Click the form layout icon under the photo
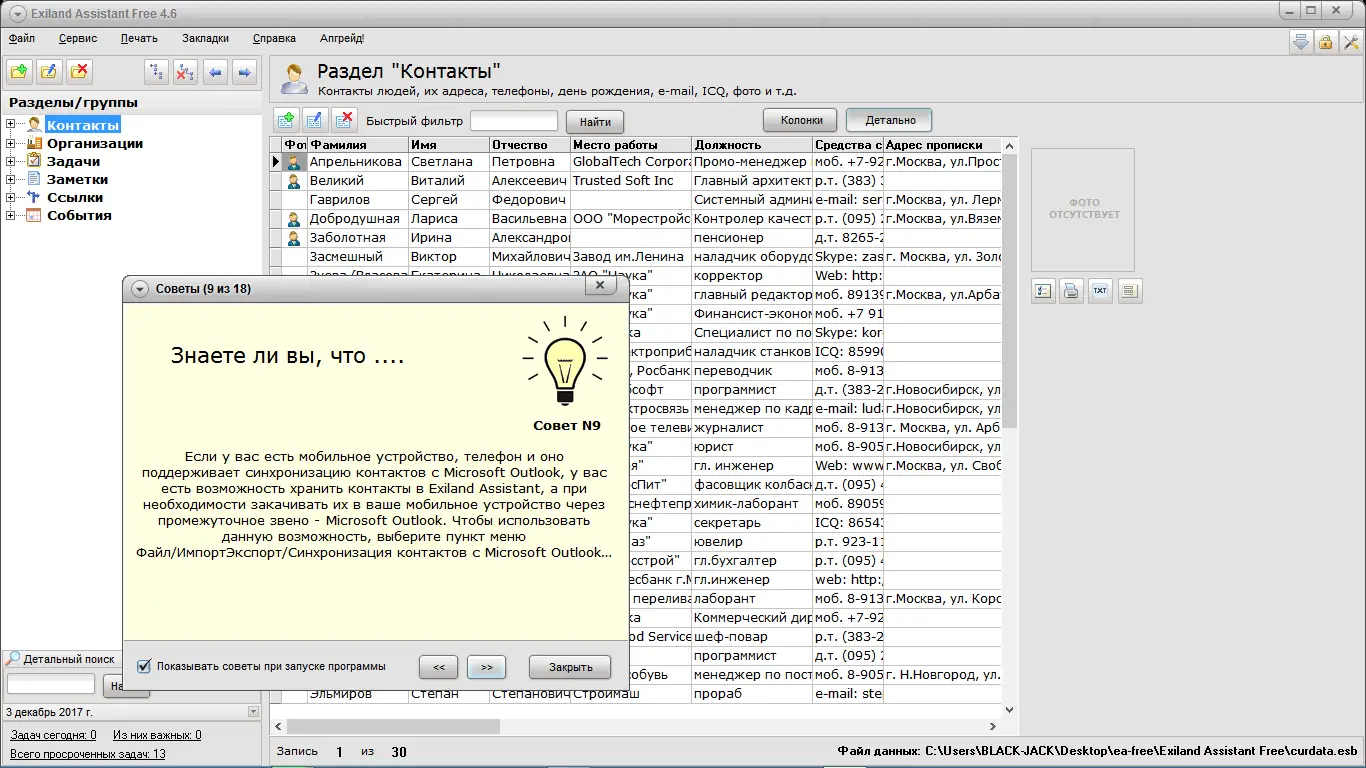The image size is (1366, 768). click(x=1130, y=291)
